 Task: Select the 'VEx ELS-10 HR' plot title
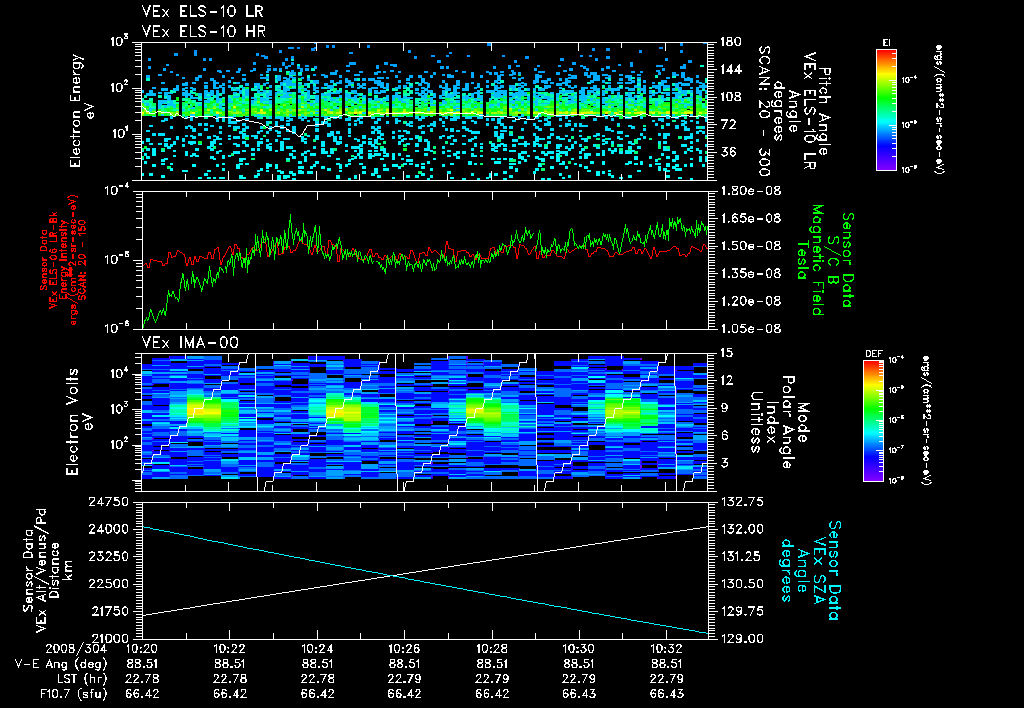click(x=204, y=31)
